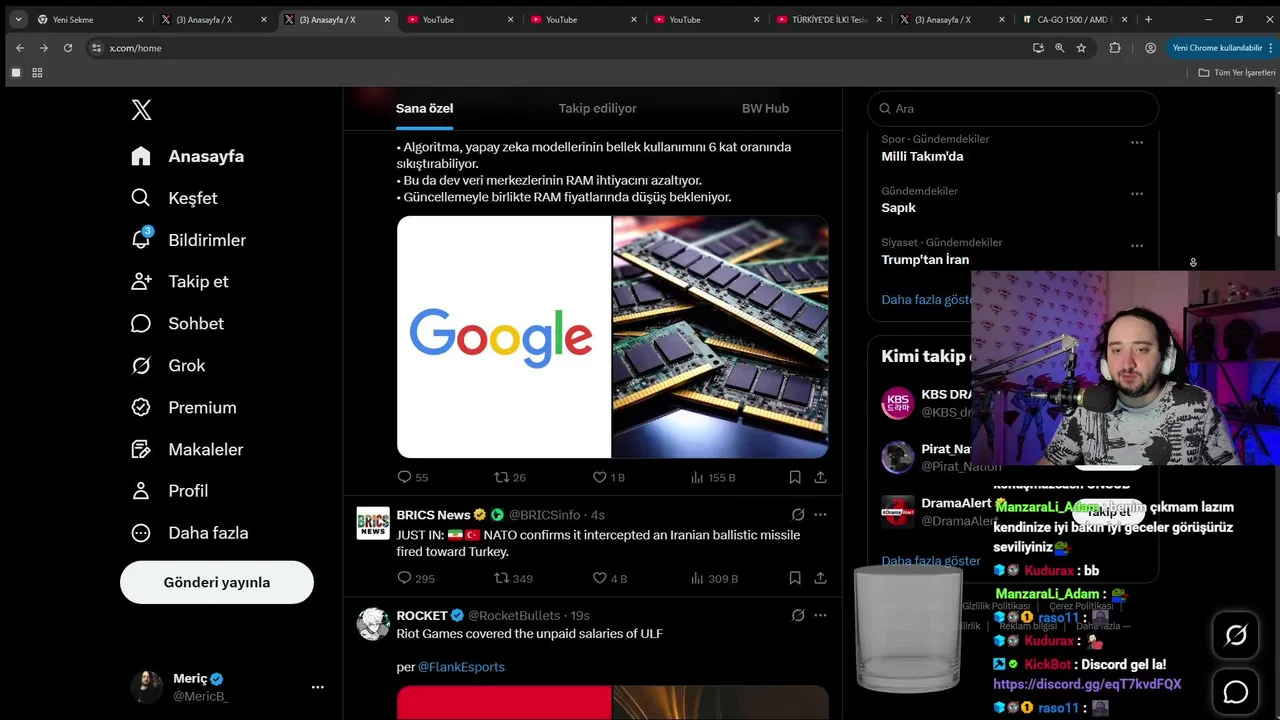This screenshot has width=1280, height=720.
Task: Bookmark the Google RAM post
Action: [x=794, y=477]
